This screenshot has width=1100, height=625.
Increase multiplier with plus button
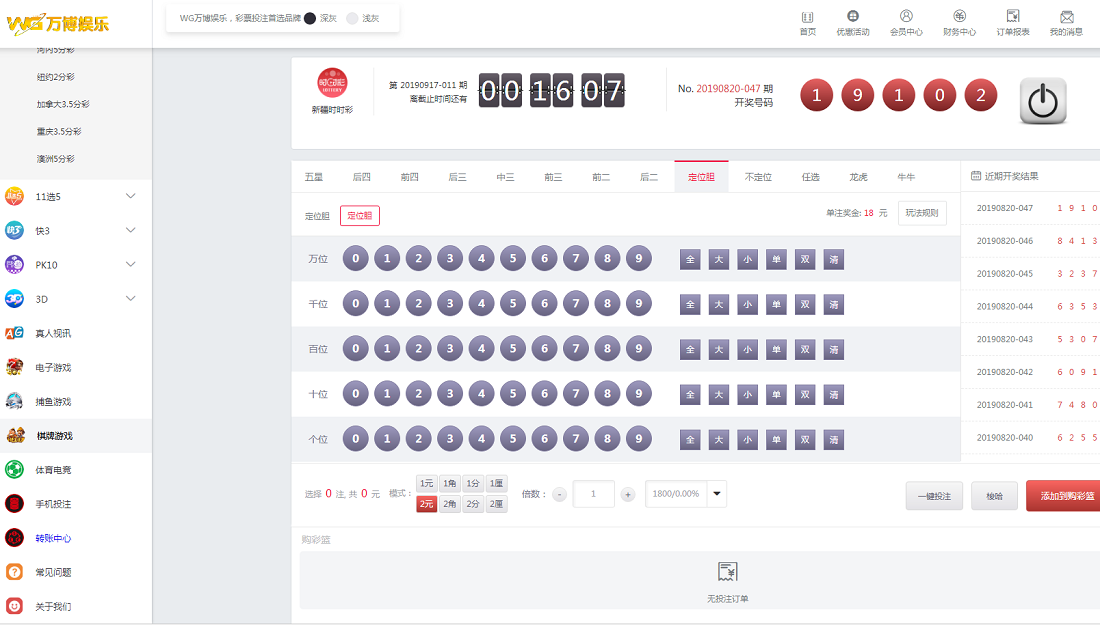click(628, 494)
